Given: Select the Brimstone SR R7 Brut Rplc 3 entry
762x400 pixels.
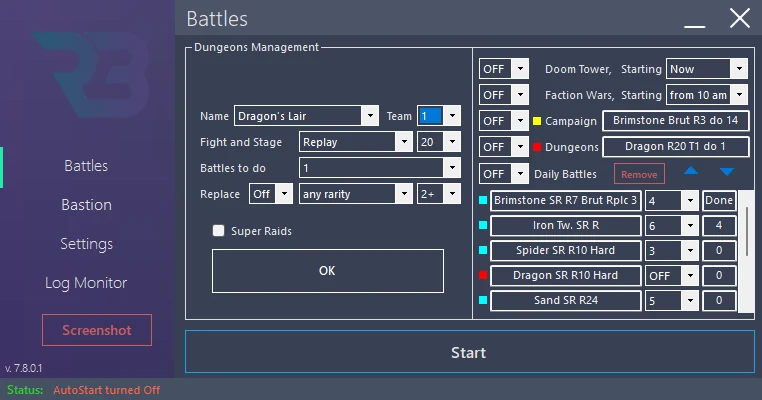Looking at the screenshot, I should (x=566, y=200).
